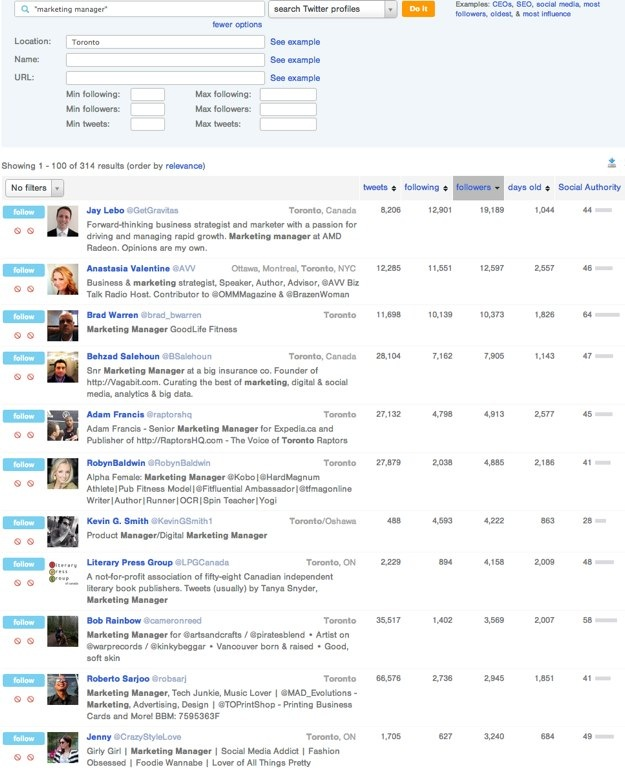Sort by the Social Authority column header
Image resolution: width=625 pixels, height=771 pixels.
589,187
